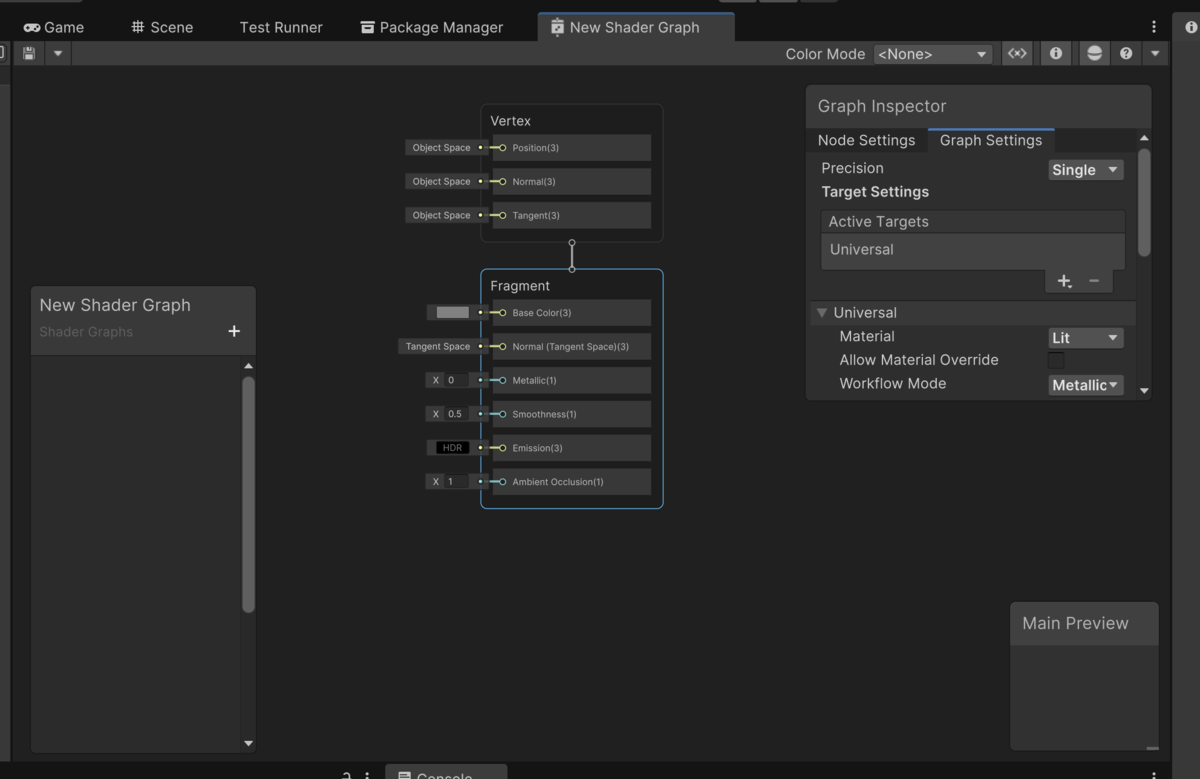This screenshot has height=779, width=1200.
Task: Click blackboard scroll down arrow
Action: 248,743
